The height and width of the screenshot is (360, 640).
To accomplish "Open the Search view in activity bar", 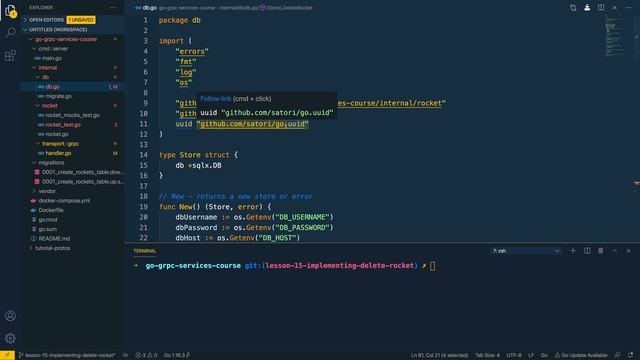I will 11,32.
